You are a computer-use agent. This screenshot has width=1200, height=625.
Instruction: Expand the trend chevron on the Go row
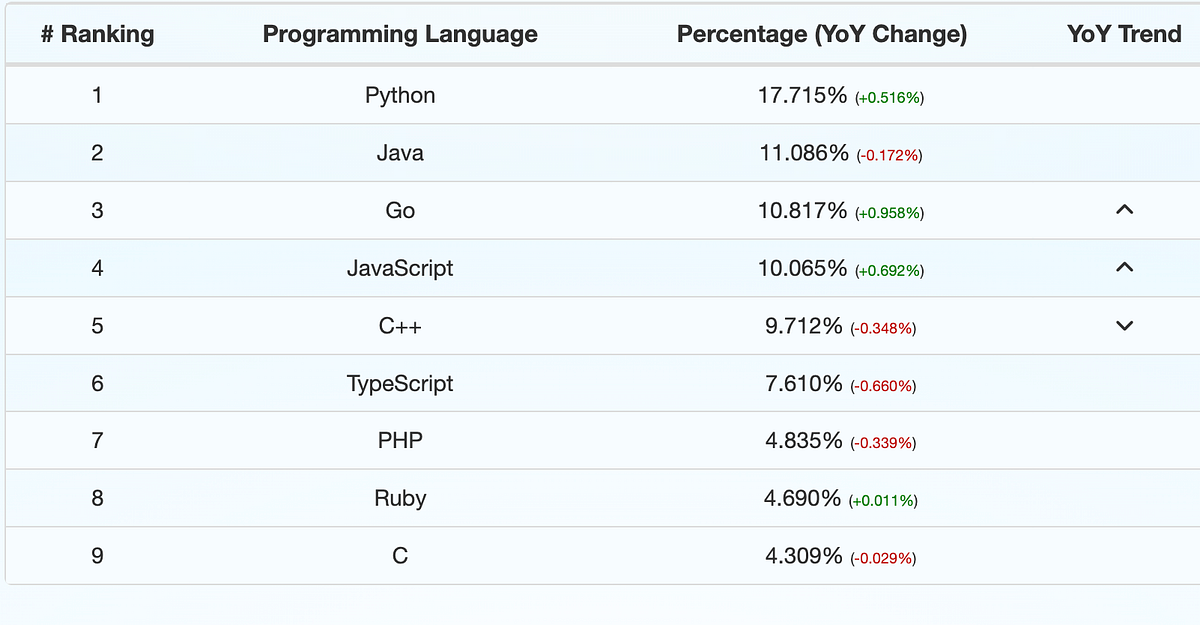(1124, 210)
